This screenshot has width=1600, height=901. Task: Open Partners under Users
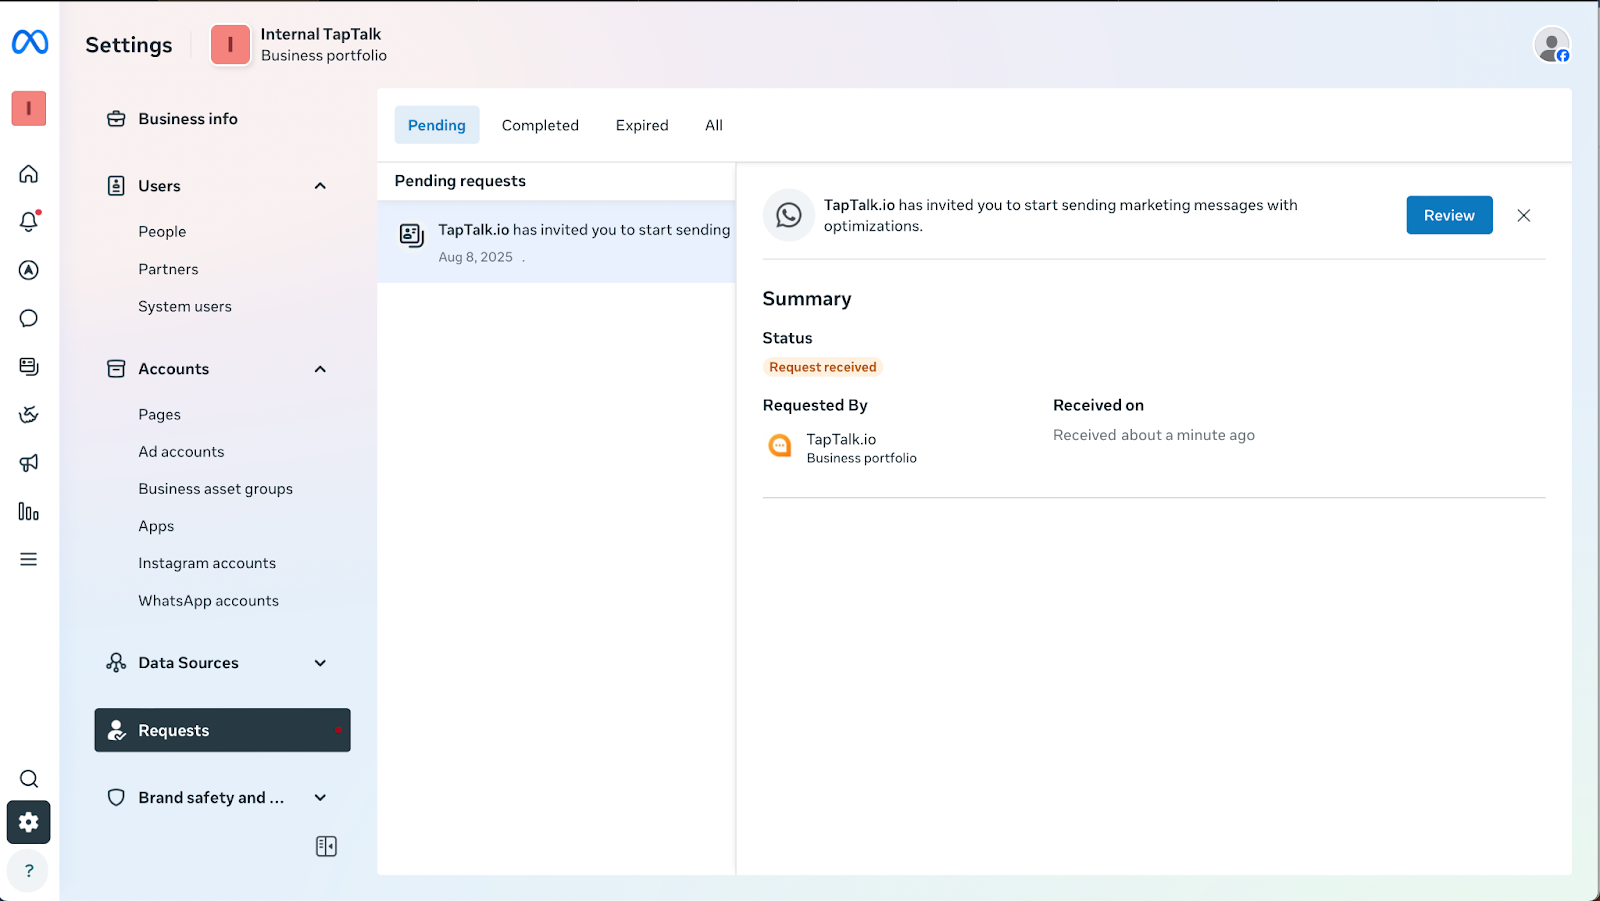(168, 269)
